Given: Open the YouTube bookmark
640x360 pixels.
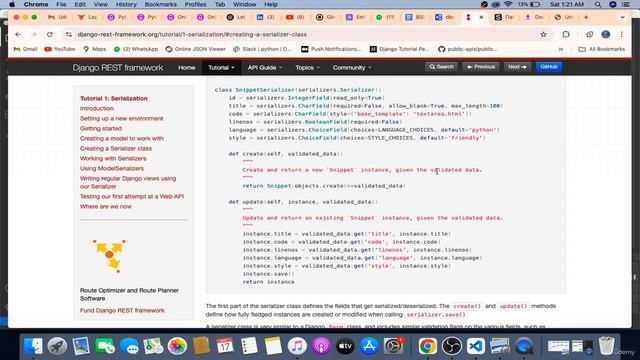Looking at the screenshot, I should click(x=60, y=49).
